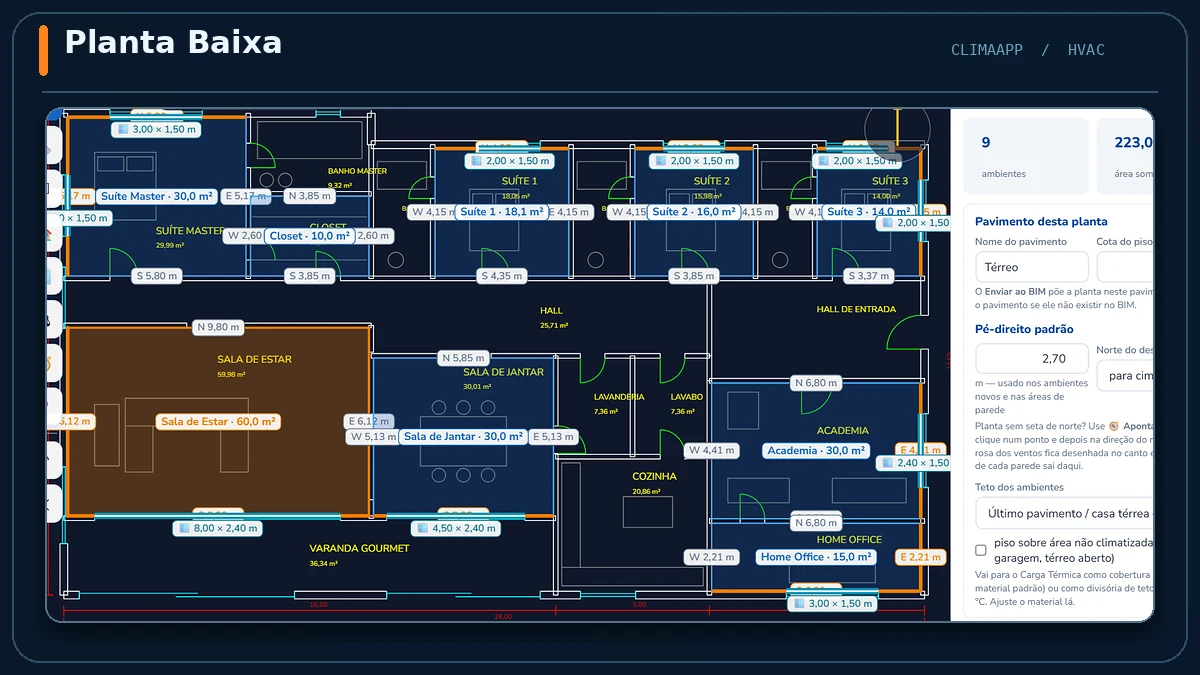Click the W 4,41 m wall label
This screenshot has width=1200, height=675.
click(712, 451)
